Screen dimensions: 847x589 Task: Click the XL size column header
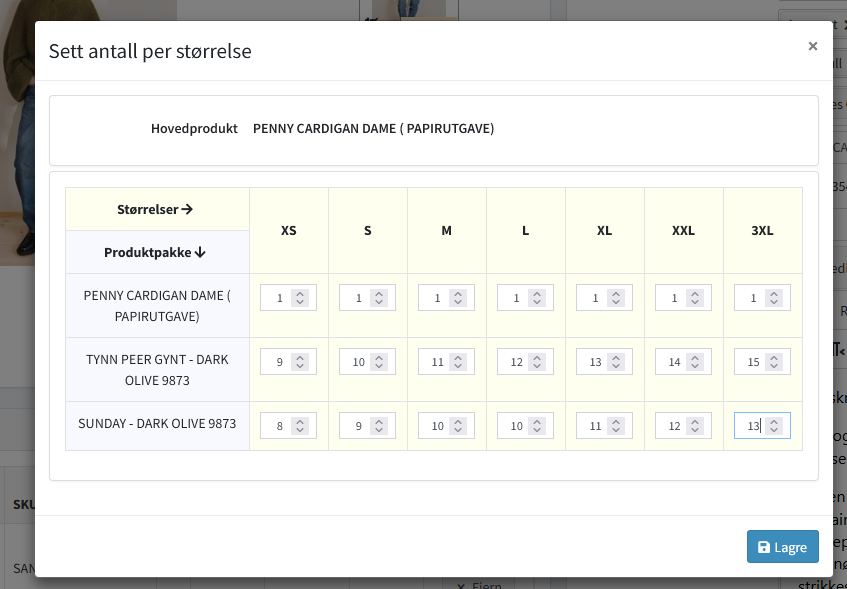[604, 230]
